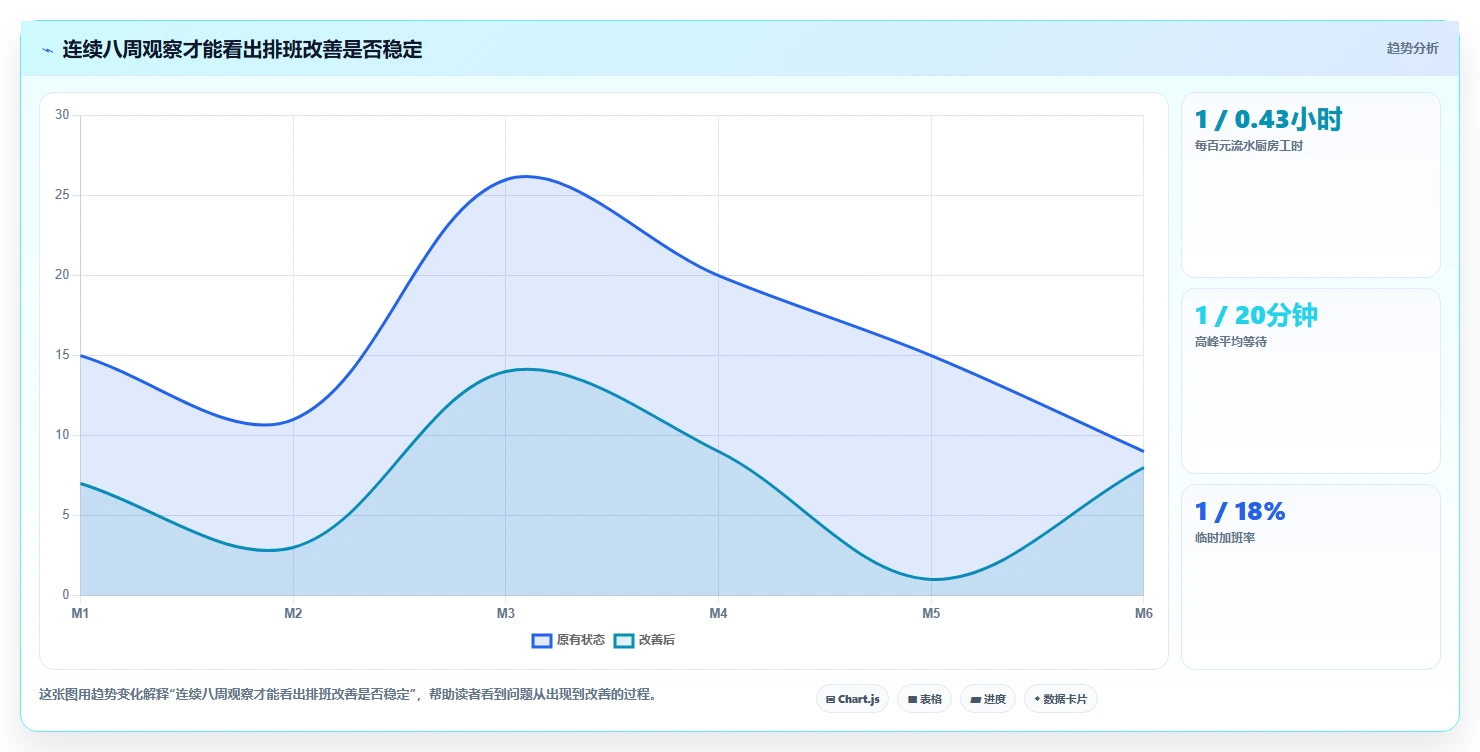
Task: Click the M4 x-axis label
Action: pos(718,614)
